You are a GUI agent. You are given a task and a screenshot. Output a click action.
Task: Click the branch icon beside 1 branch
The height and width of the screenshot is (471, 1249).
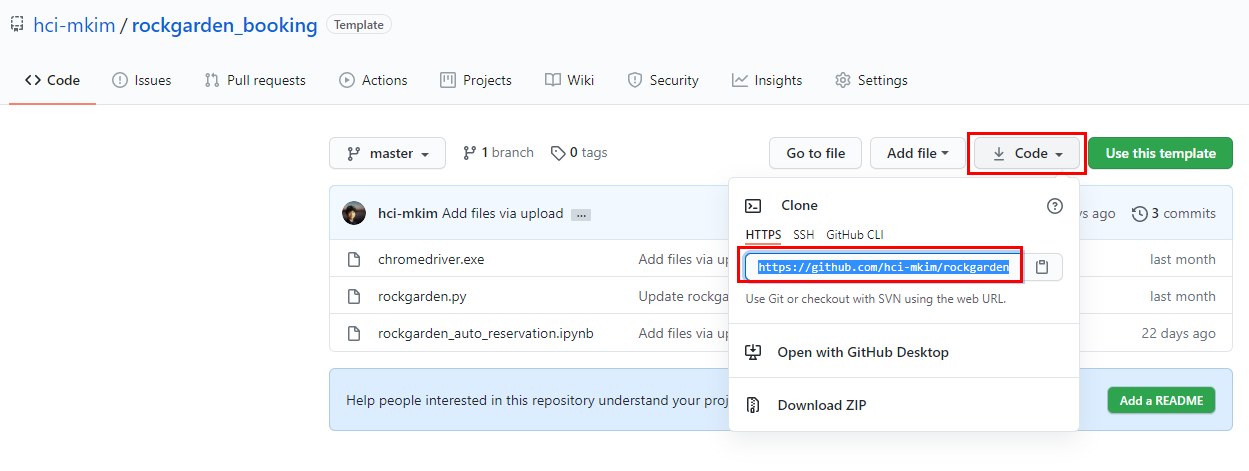pyautogui.click(x=469, y=153)
